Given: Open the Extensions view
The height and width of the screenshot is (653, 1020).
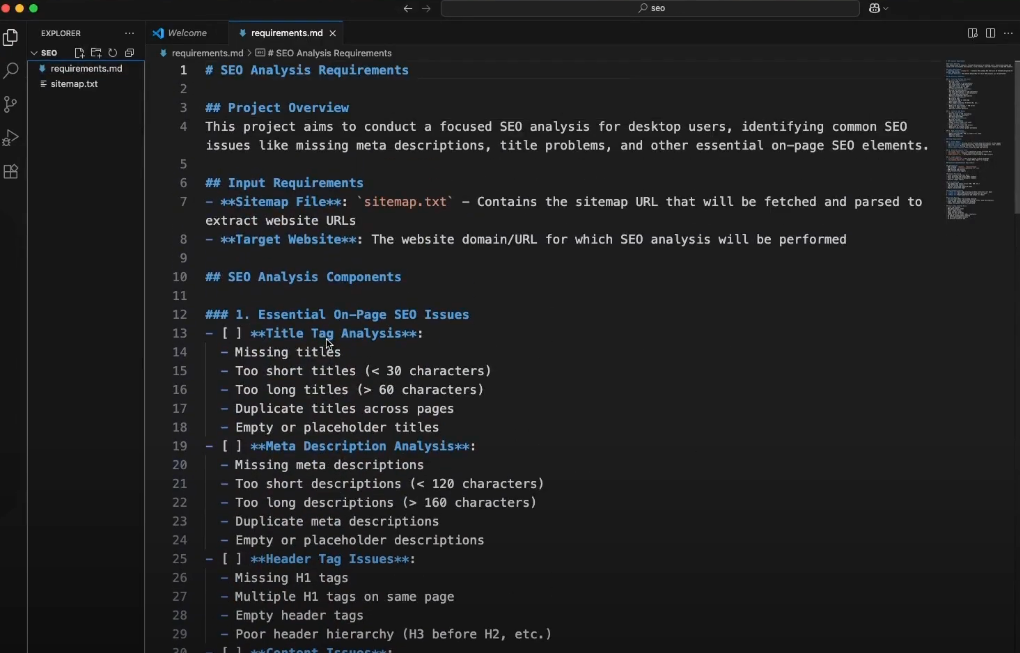Looking at the screenshot, I should [11, 171].
